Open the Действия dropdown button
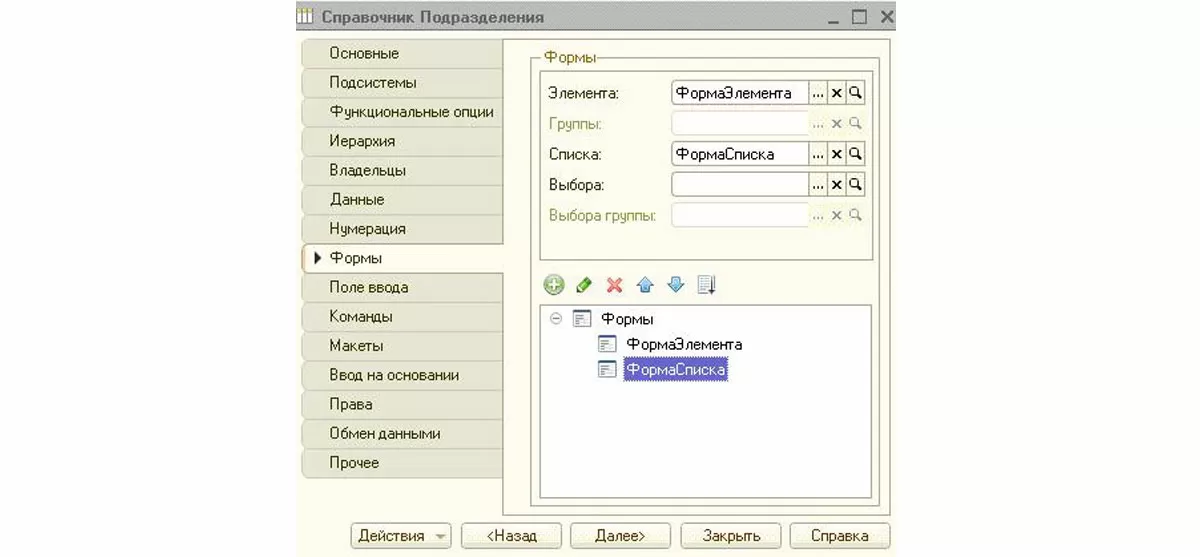 tap(401, 536)
